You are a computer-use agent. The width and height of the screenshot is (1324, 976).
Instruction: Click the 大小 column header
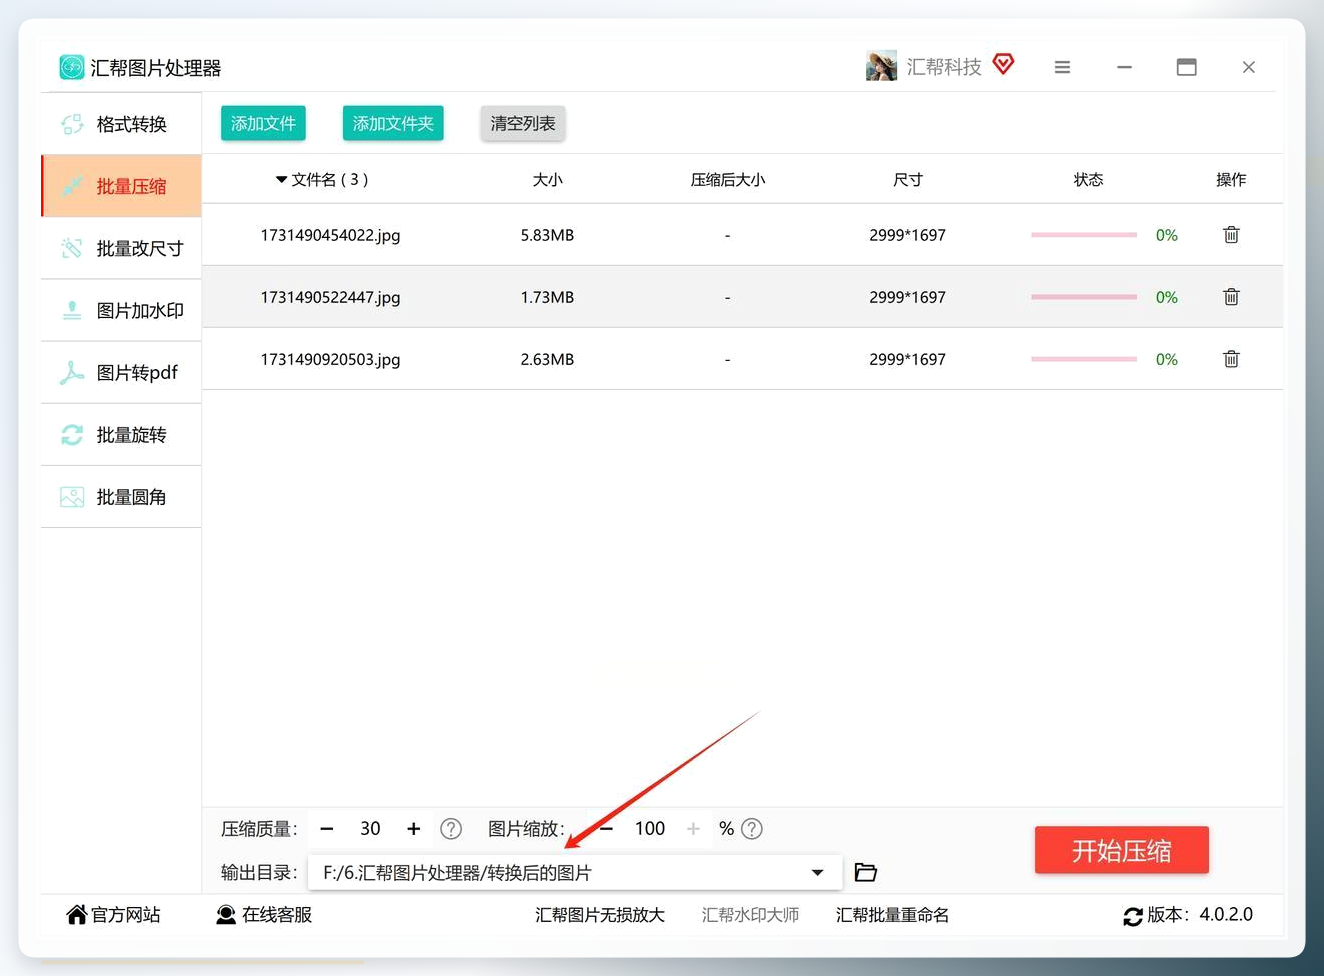(x=547, y=179)
